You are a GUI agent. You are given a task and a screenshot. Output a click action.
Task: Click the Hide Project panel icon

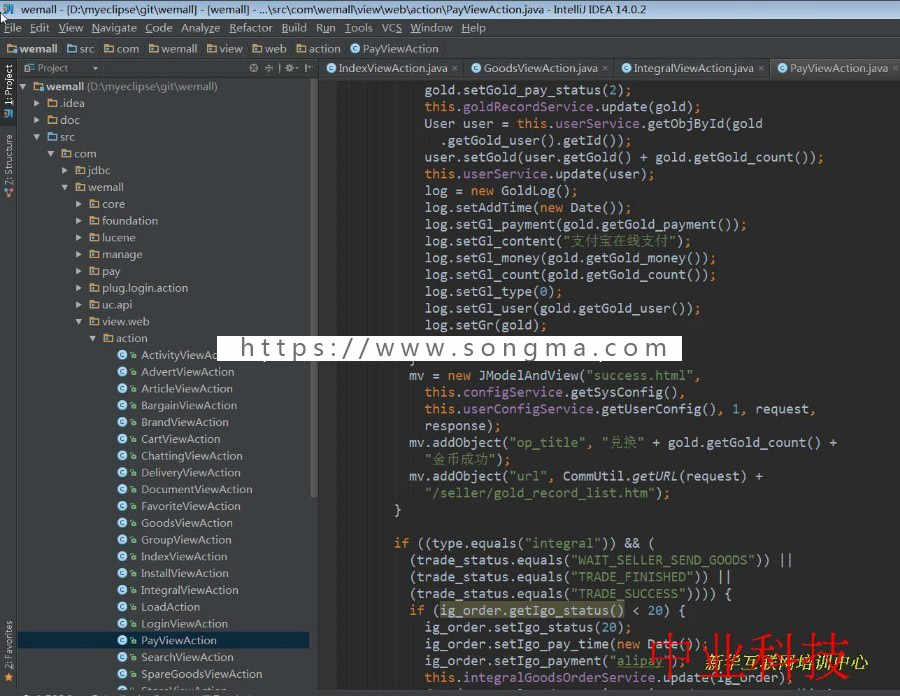pos(308,68)
